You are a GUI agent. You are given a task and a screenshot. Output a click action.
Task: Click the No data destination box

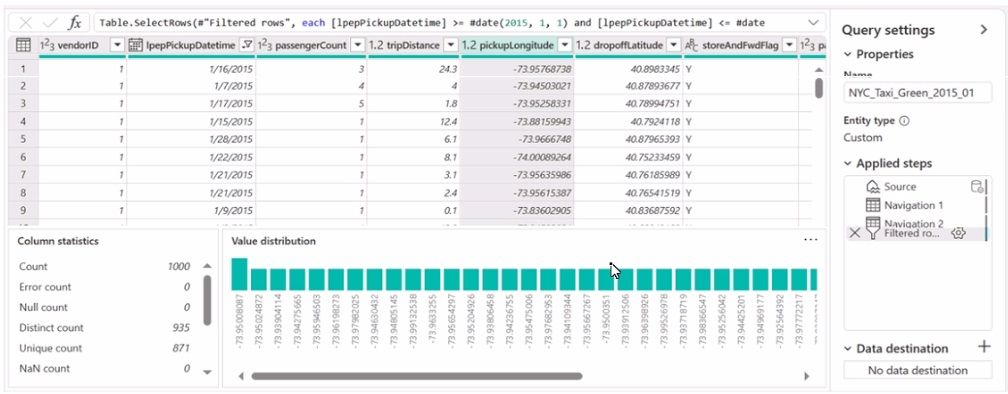point(917,370)
